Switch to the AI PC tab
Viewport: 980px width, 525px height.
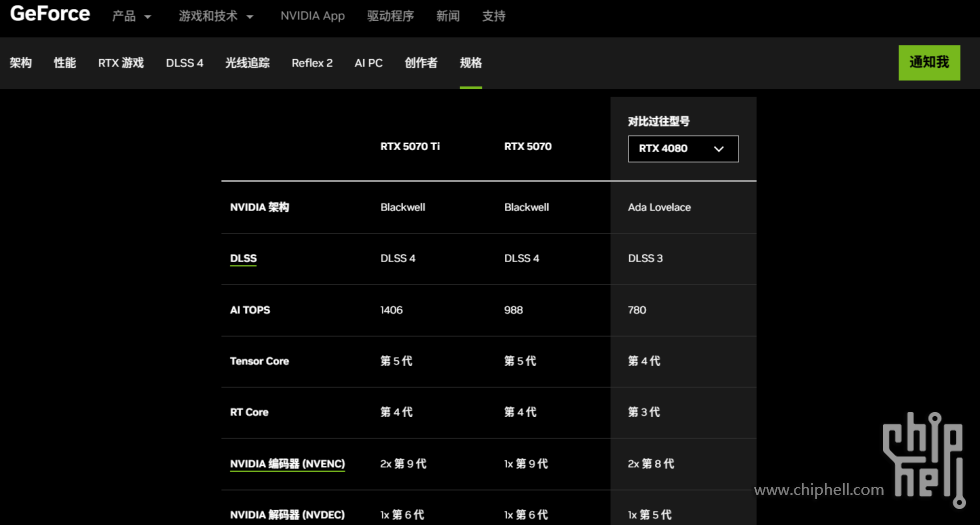point(369,62)
